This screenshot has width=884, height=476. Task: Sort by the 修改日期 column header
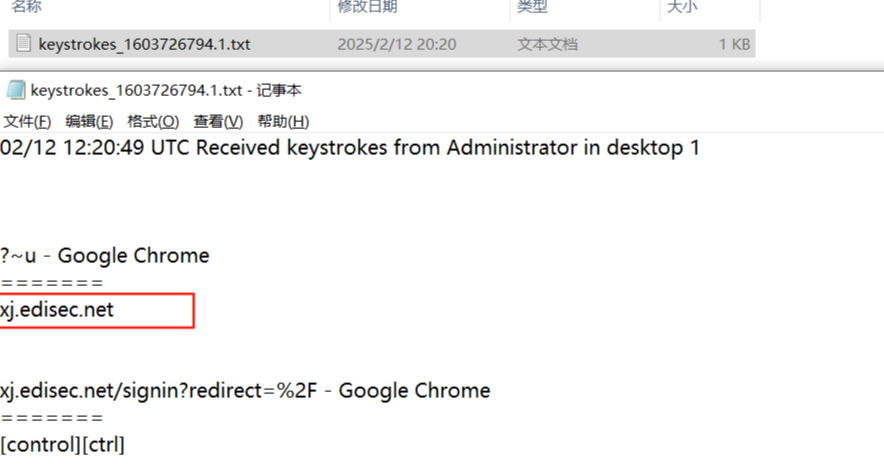tap(367, 7)
